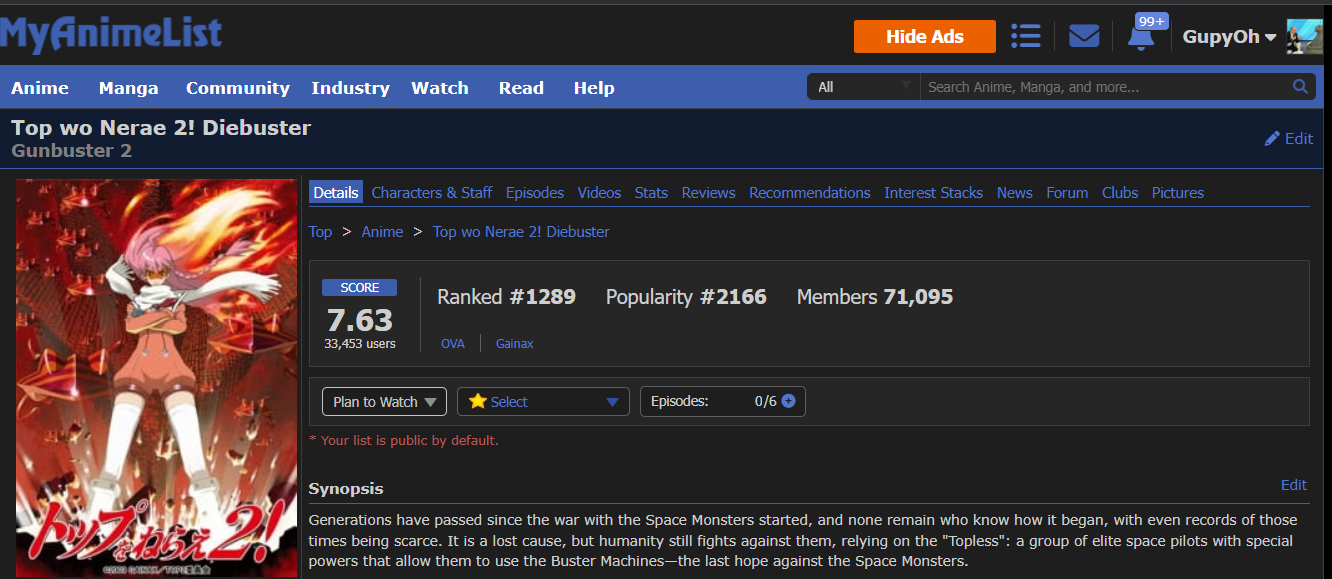Open the Reviews tab
This screenshot has width=1332, height=579.
[x=708, y=193]
